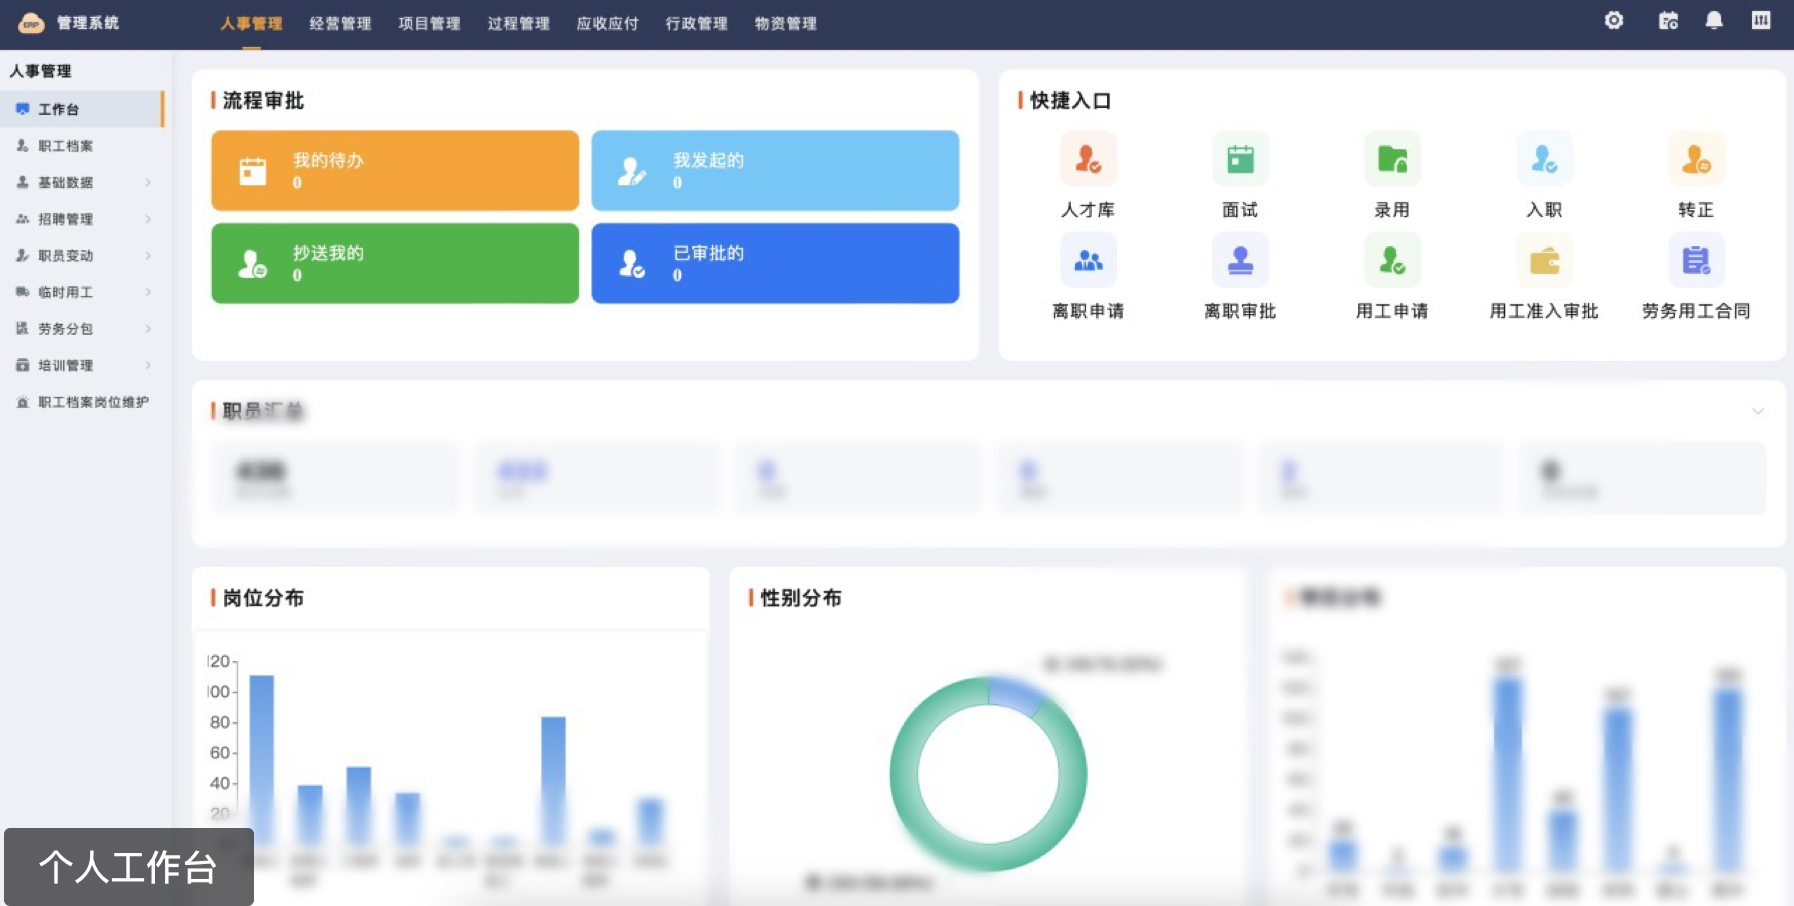Click the 转正 regularization icon

pos(1696,159)
